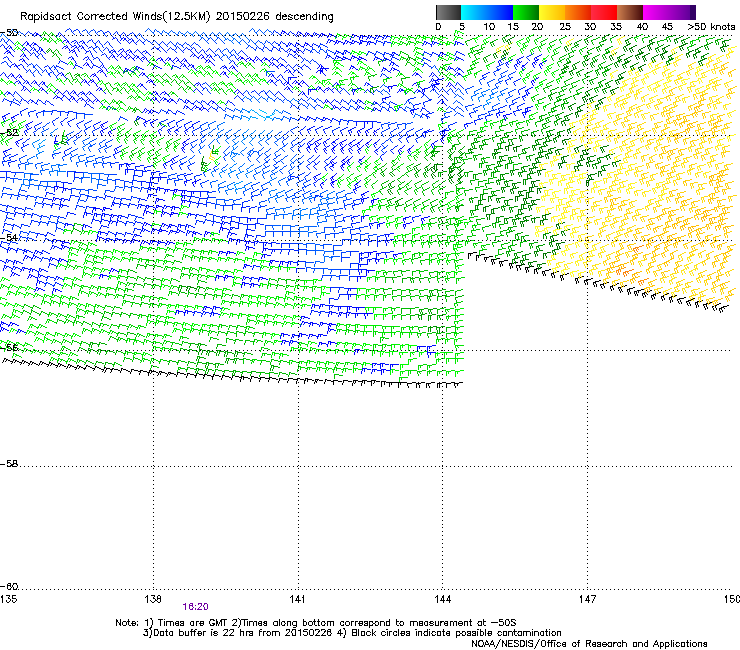Click the '-60' latitude axis label
This screenshot has height=650, width=740.
tap(9, 587)
